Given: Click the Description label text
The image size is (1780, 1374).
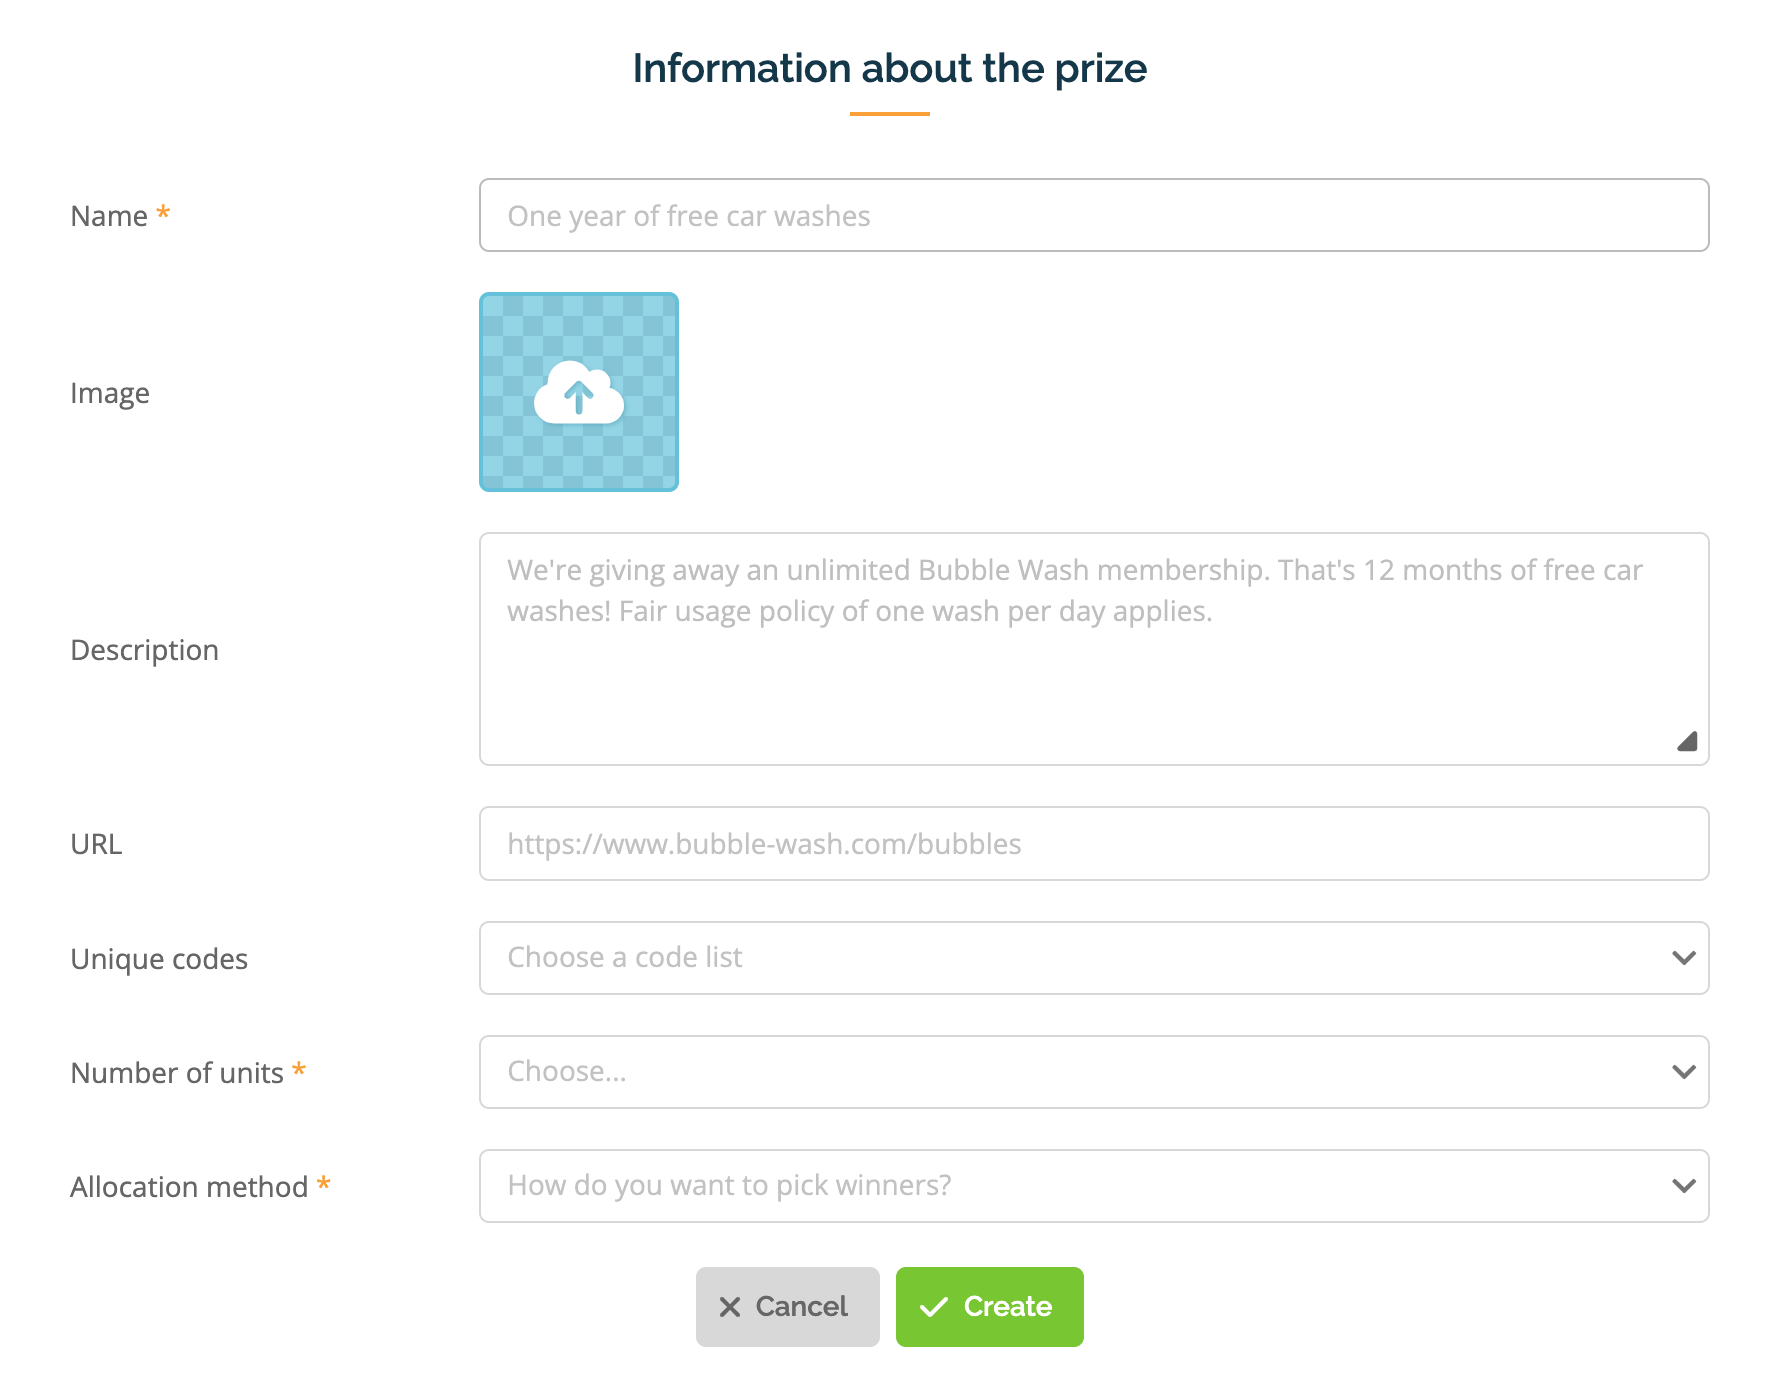Looking at the screenshot, I should [x=145, y=651].
